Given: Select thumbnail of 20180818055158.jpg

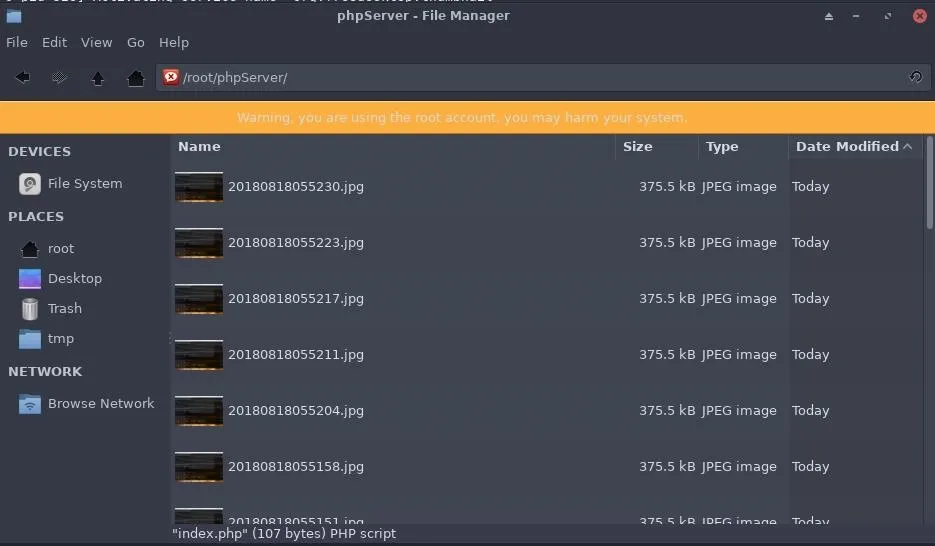Looking at the screenshot, I should coord(199,467).
